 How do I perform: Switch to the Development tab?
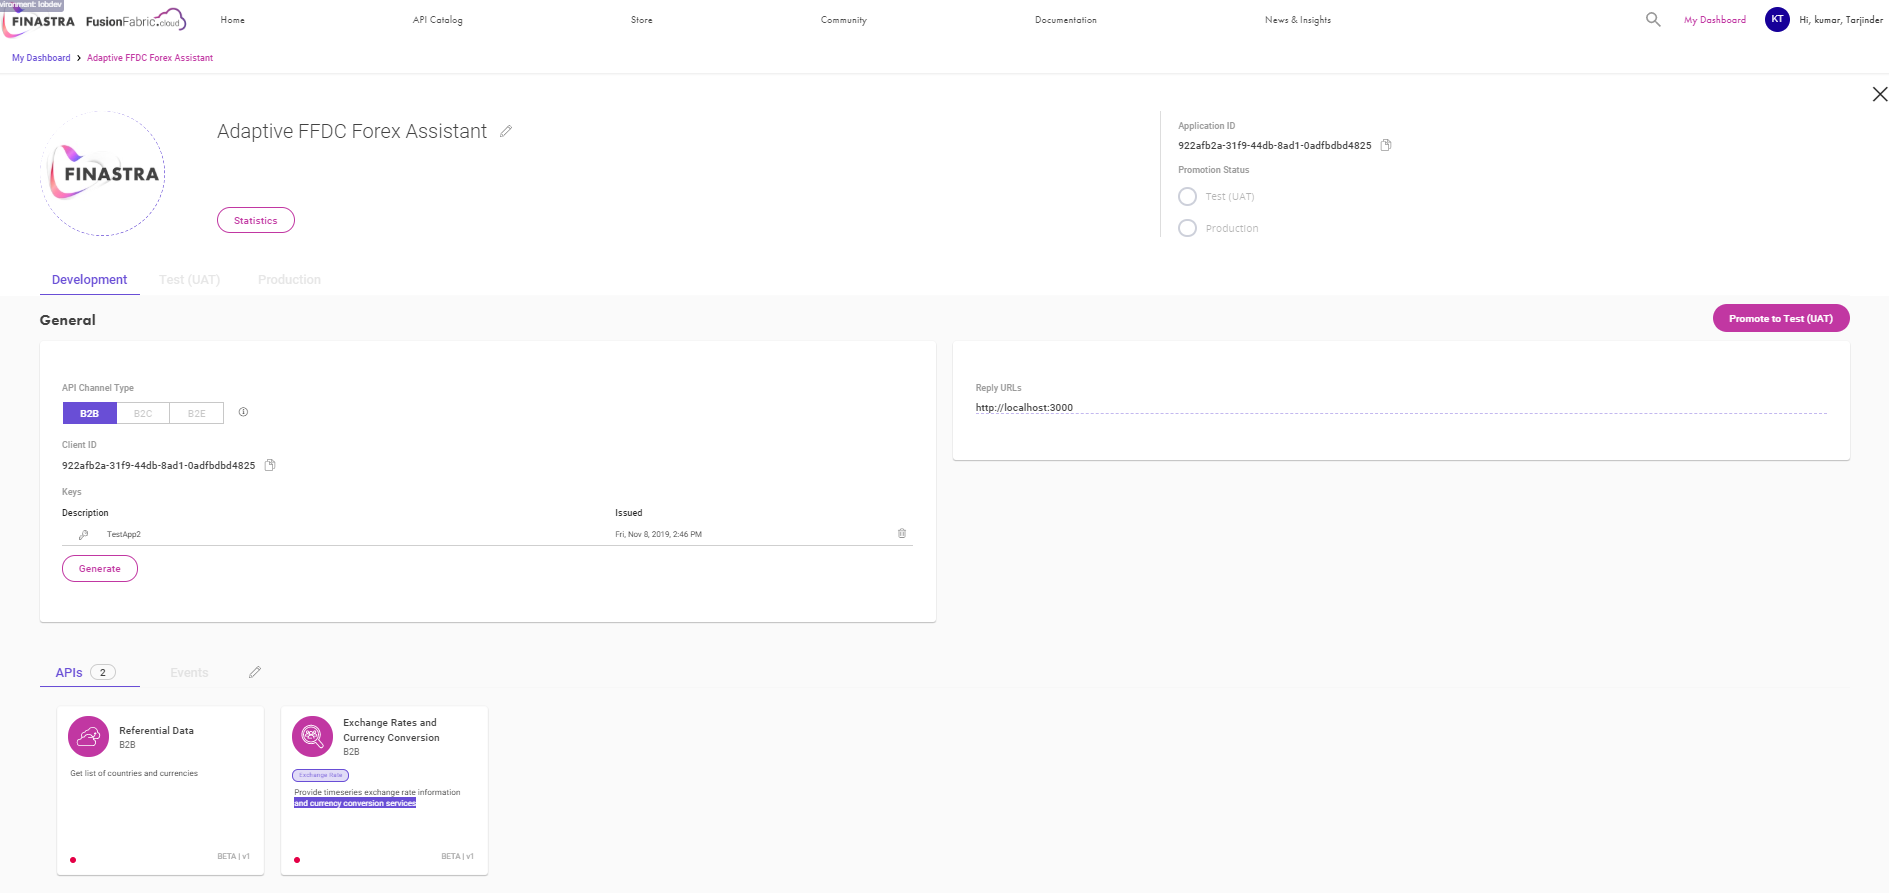coord(89,280)
